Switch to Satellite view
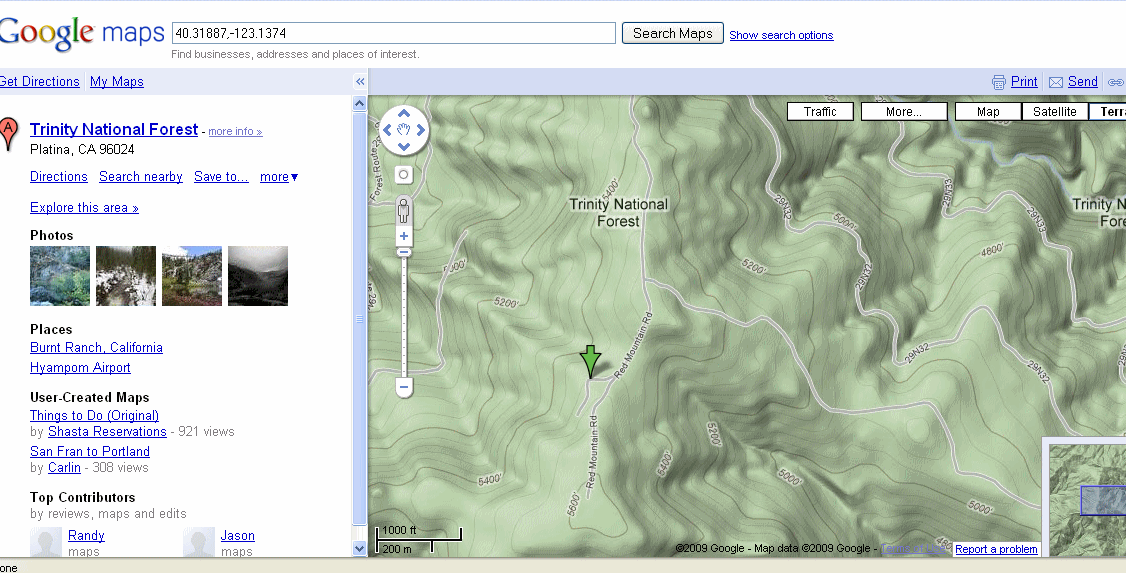This screenshot has height=573, width=1126. coord(1054,112)
